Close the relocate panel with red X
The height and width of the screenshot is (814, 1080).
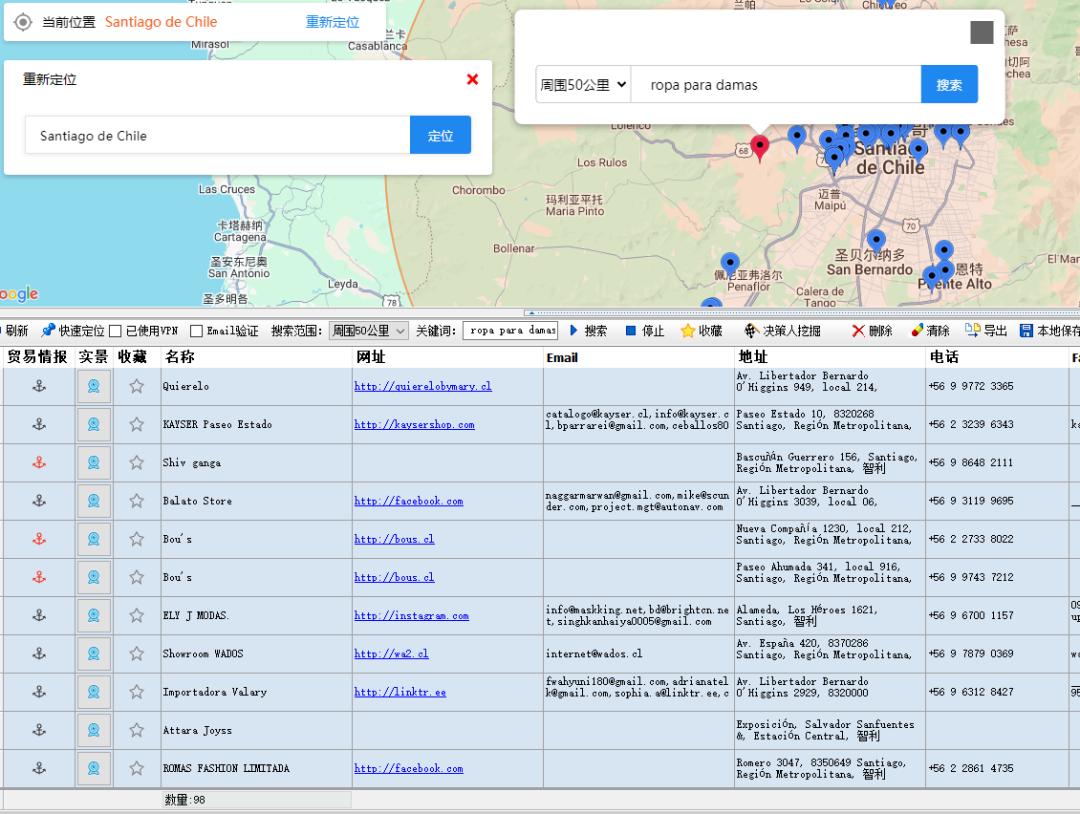click(472, 79)
